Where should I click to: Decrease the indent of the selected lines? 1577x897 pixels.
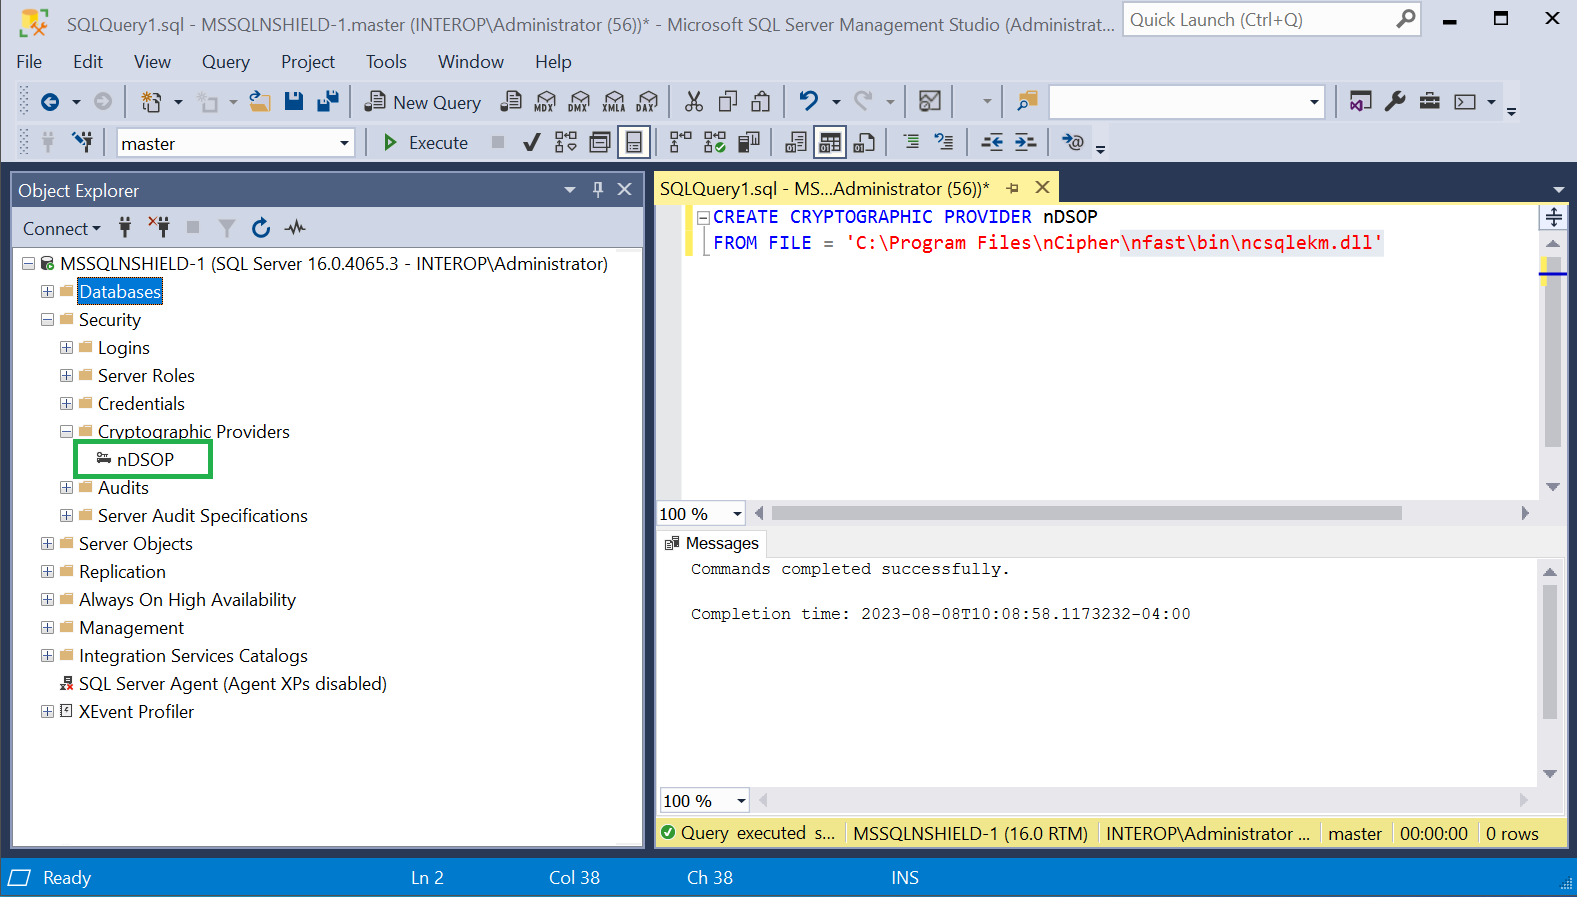pos(992,142)
